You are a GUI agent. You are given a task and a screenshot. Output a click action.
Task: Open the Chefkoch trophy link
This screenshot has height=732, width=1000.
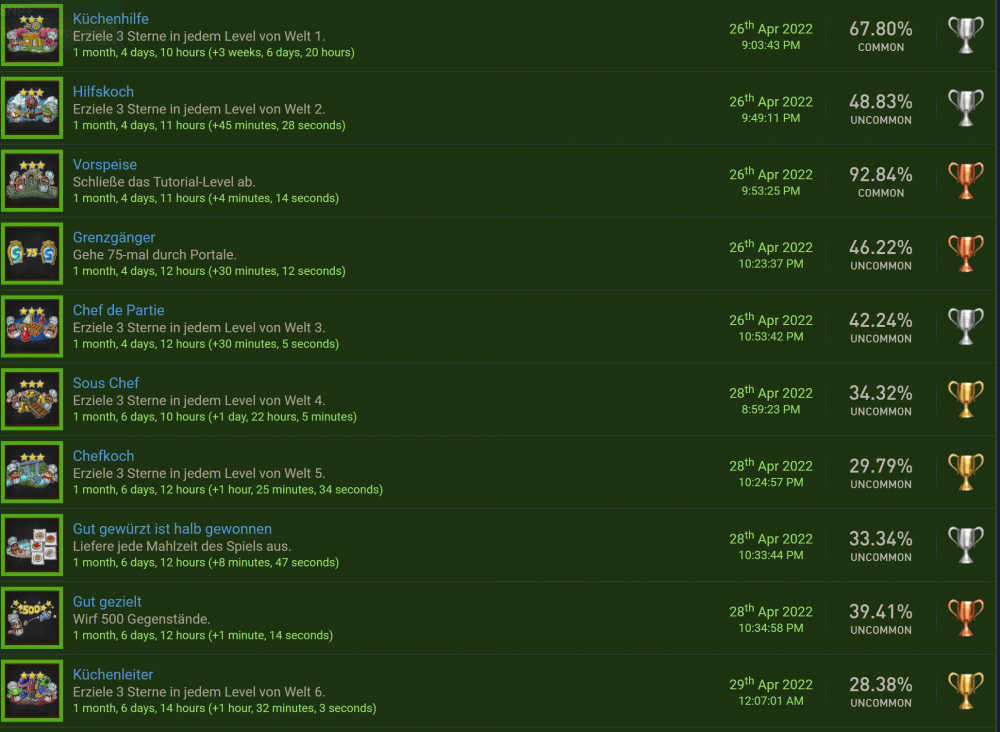103,456
